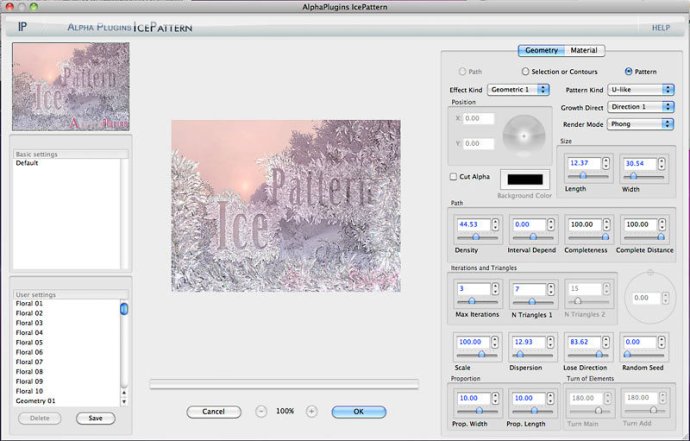The image size is (690, 441).
Task: Click the Delete settings button
Action: pyautogui.click(x=40, y=418)
